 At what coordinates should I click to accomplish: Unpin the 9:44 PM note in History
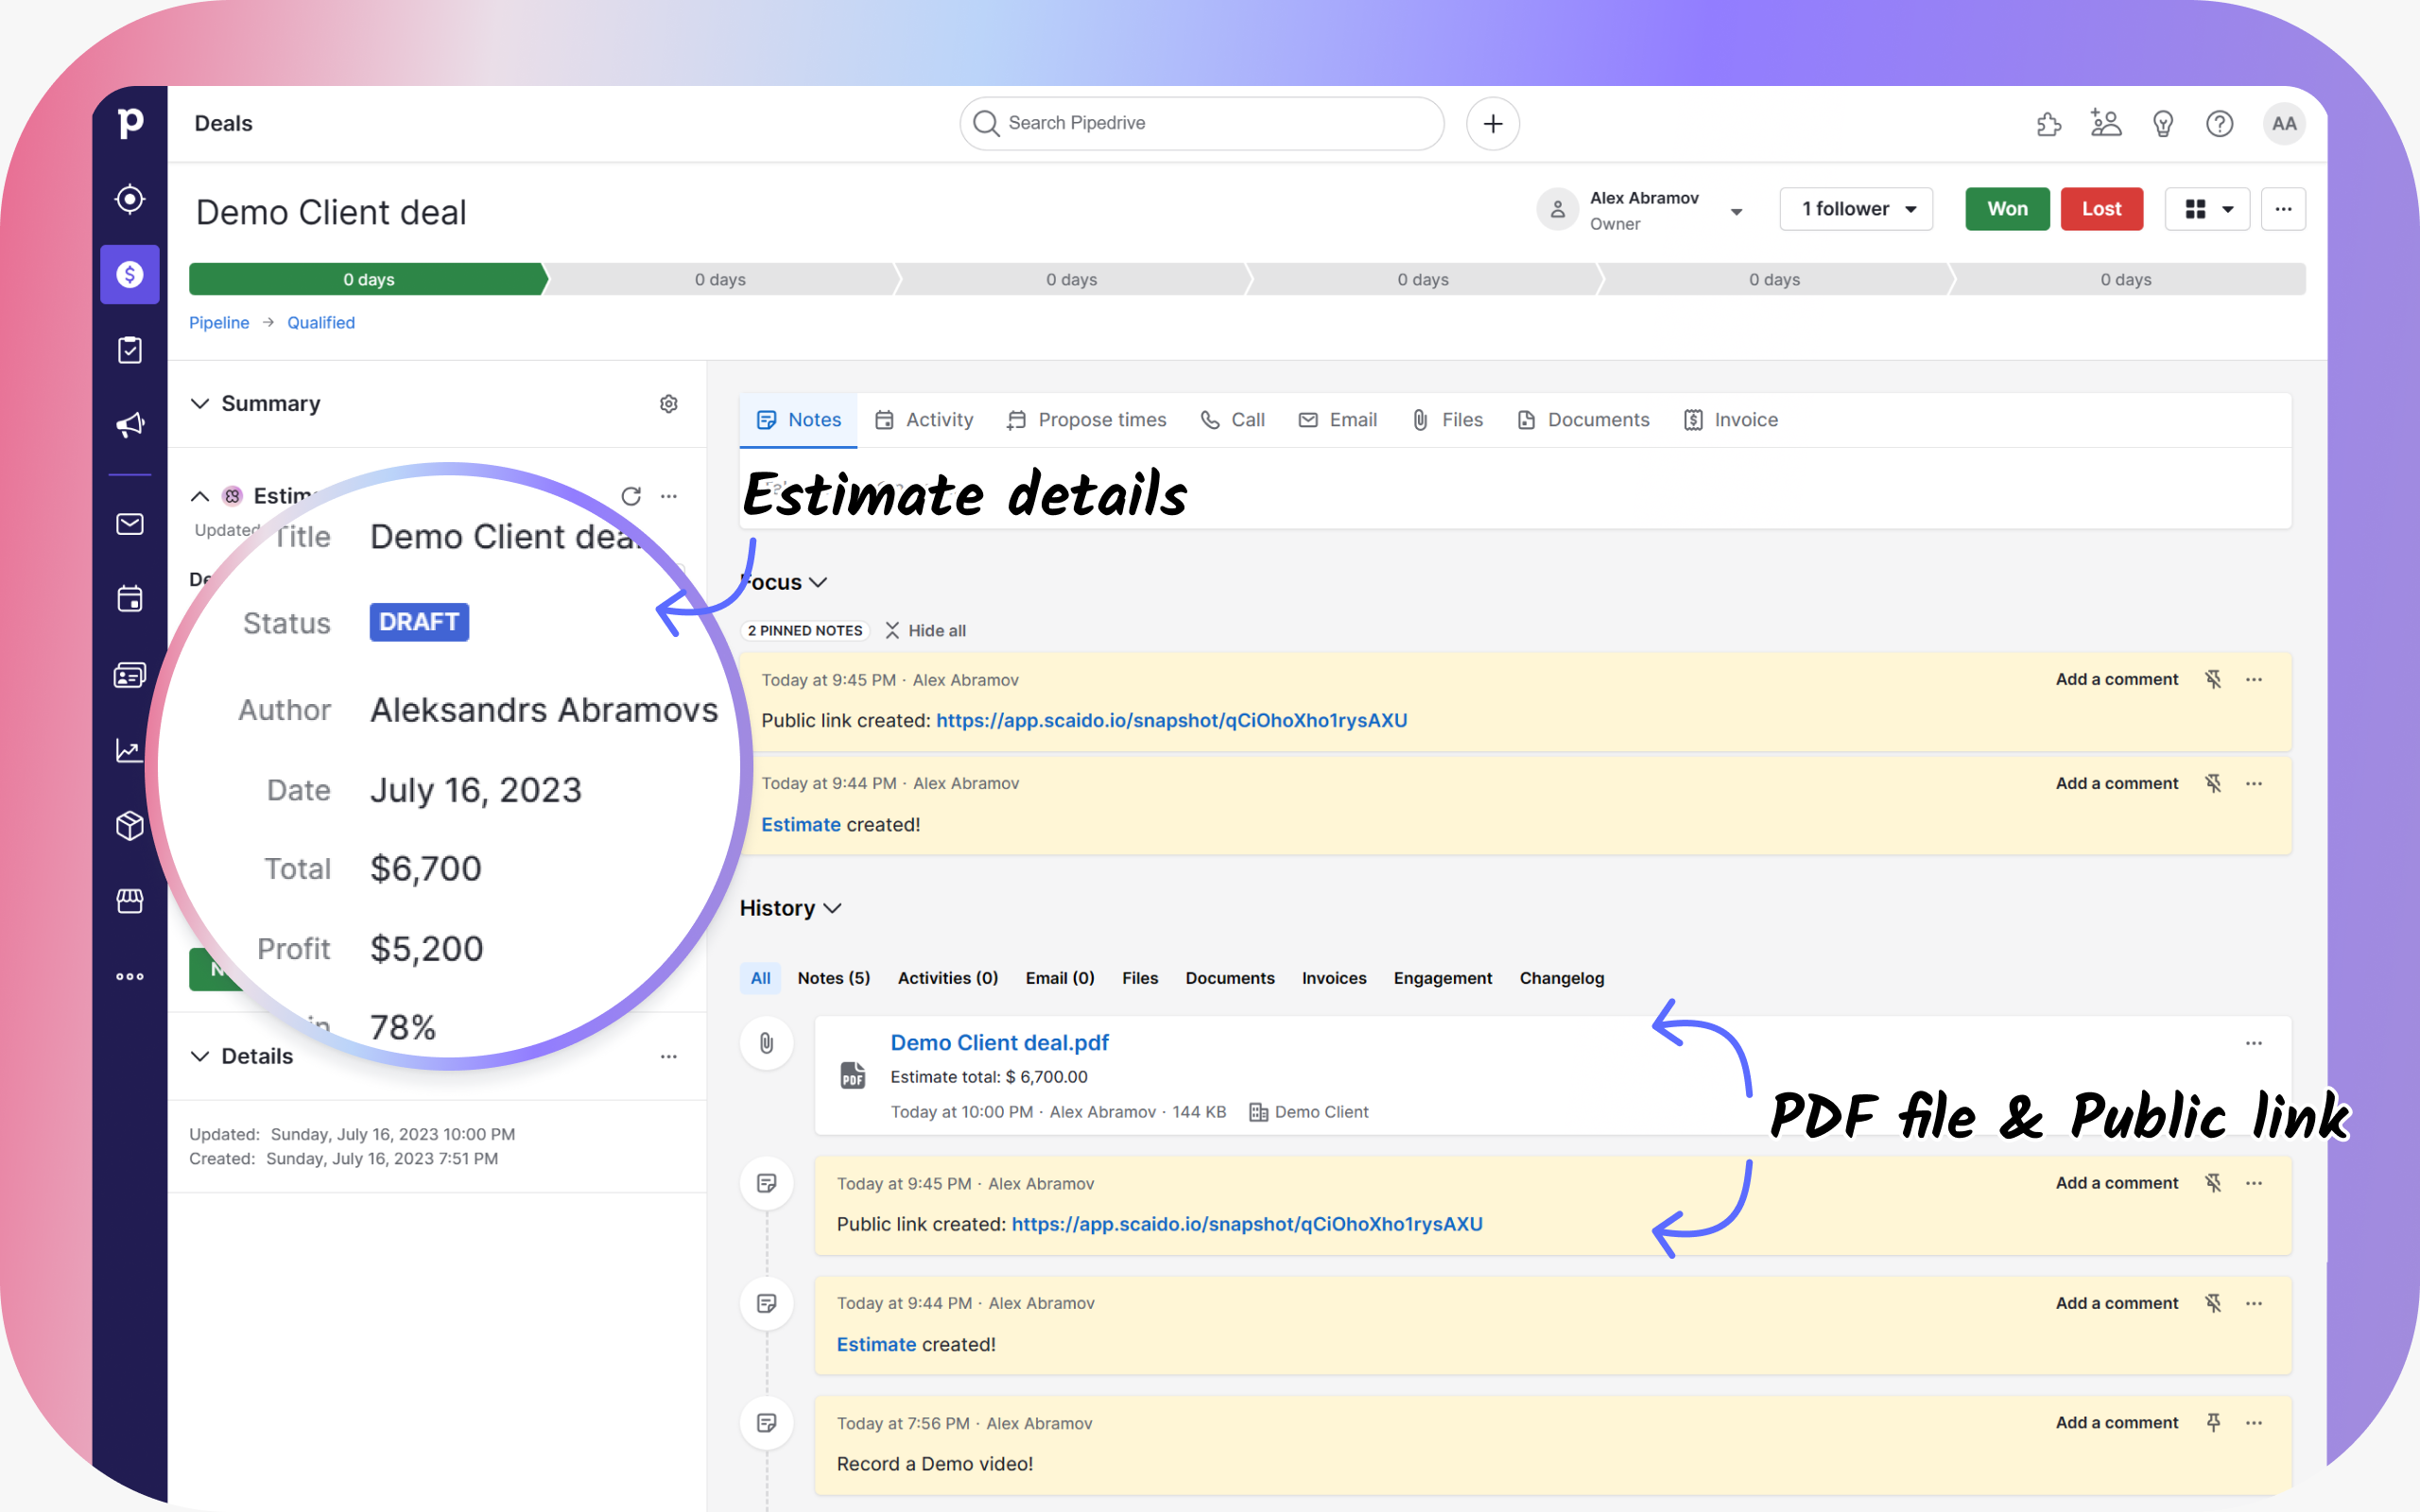click(x=2213, y=1303)
